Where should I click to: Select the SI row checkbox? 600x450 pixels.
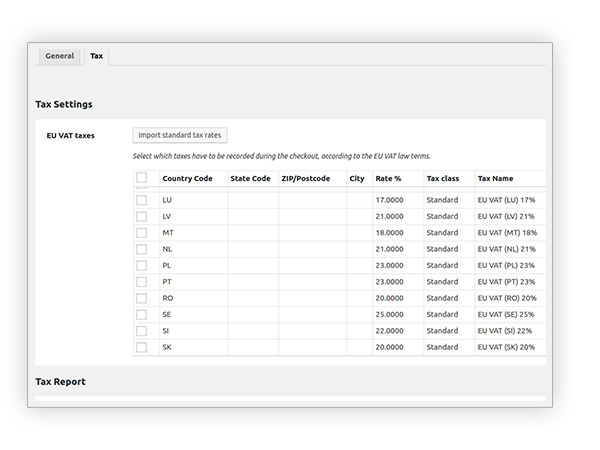[142, 331]
